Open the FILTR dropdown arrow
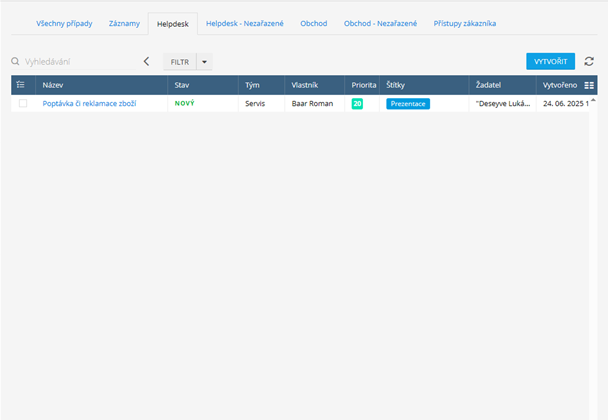 204,62
